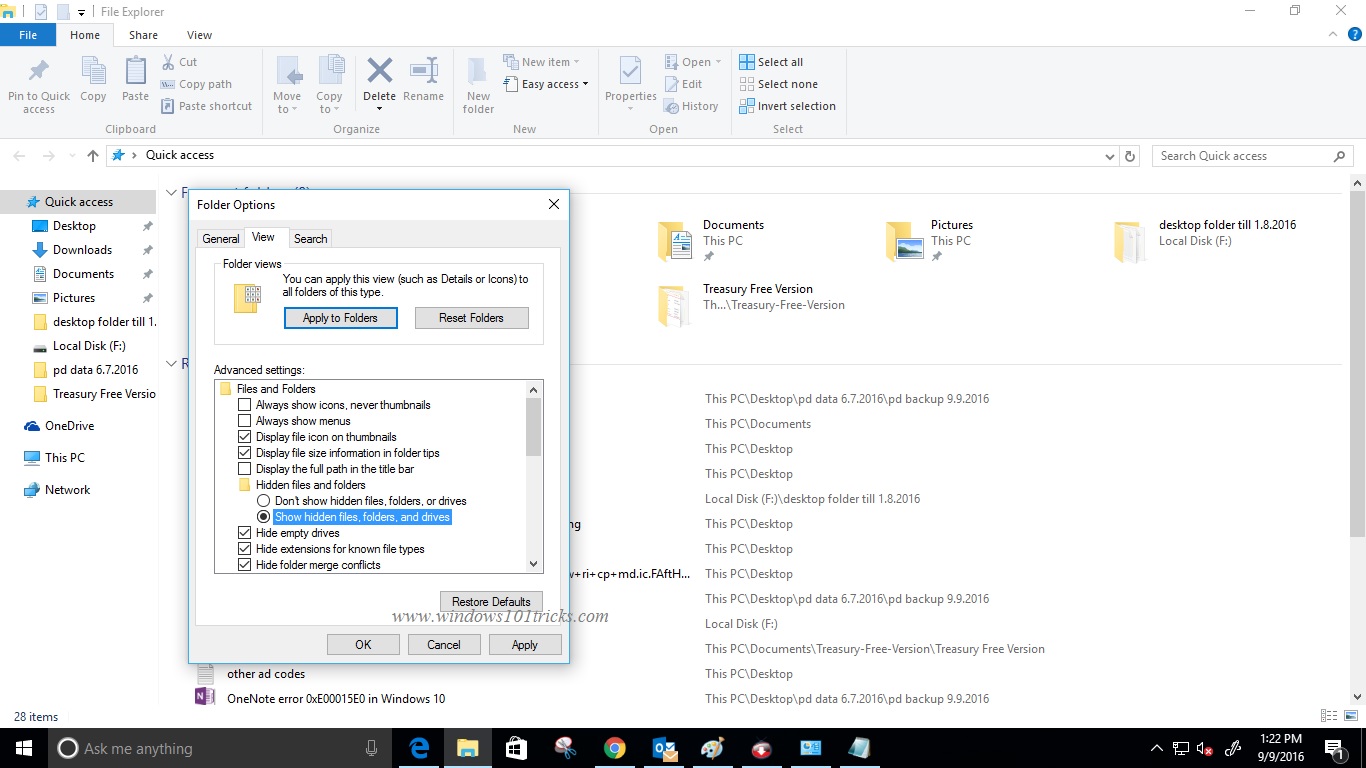Uncheck Hide empty drives
1366x768 pixels.
tap(245, 533)
